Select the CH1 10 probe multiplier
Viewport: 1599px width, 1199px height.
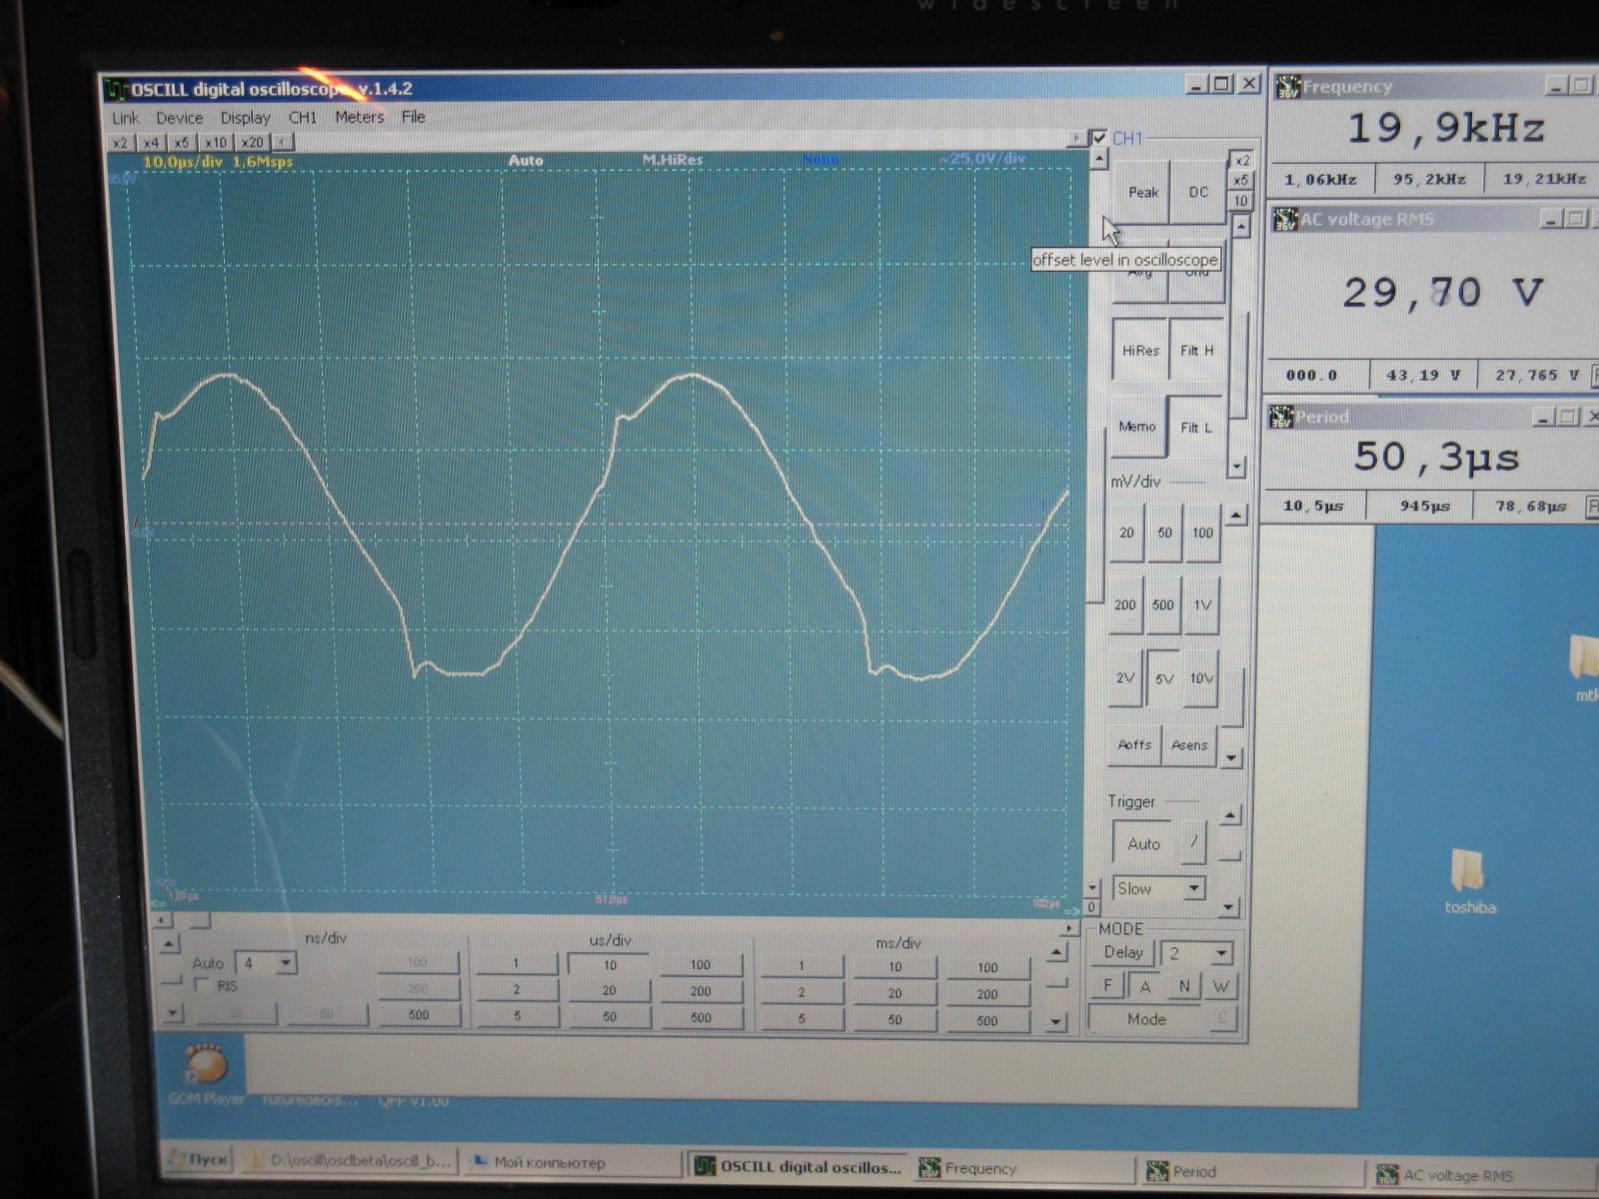tap(1241, 201)
